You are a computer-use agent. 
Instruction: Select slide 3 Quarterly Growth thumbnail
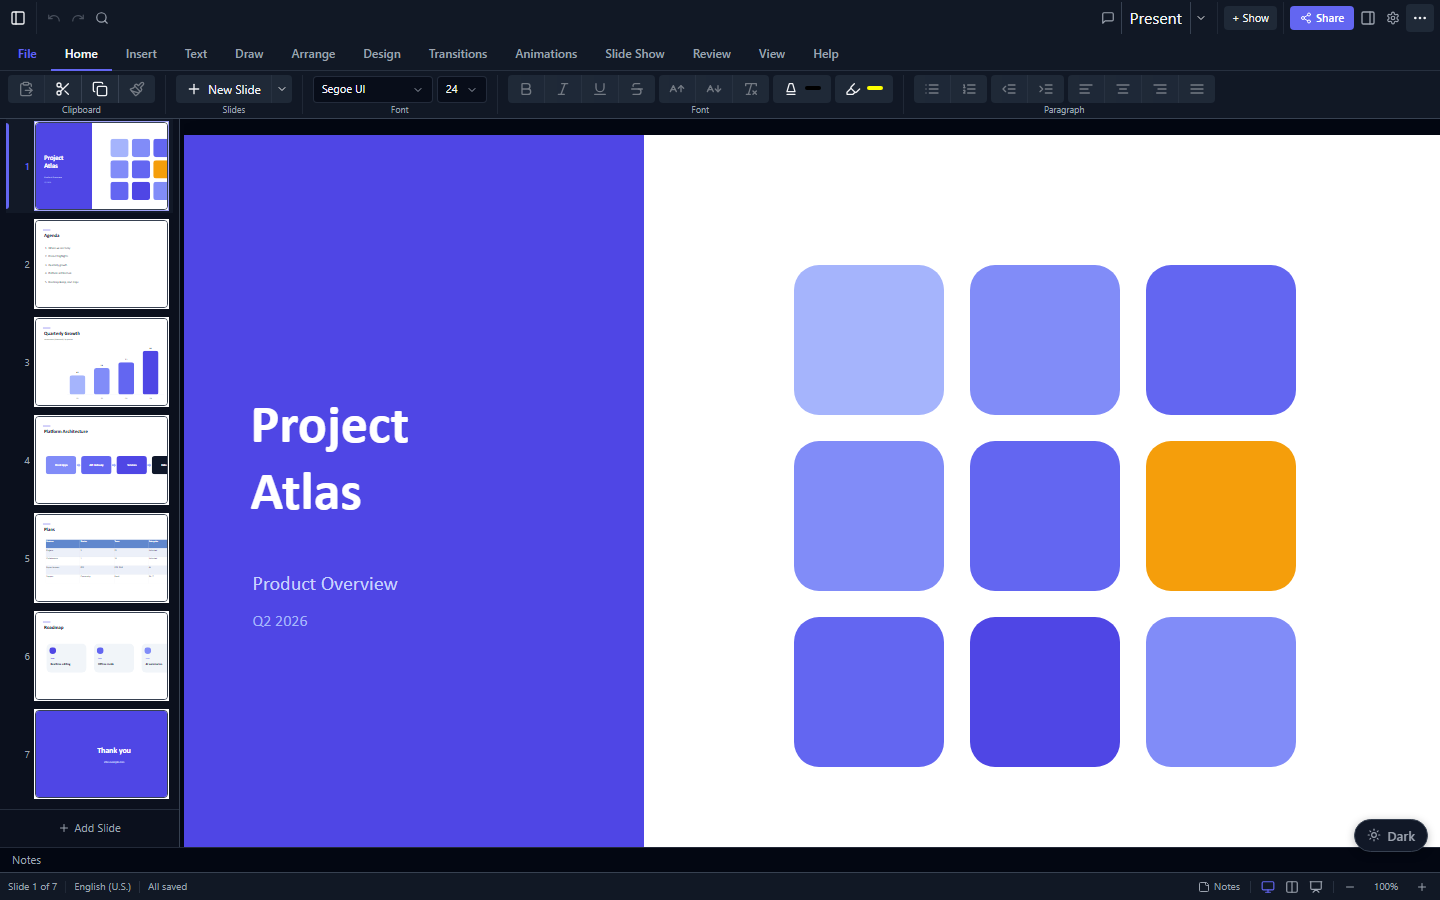click(102, 362)
